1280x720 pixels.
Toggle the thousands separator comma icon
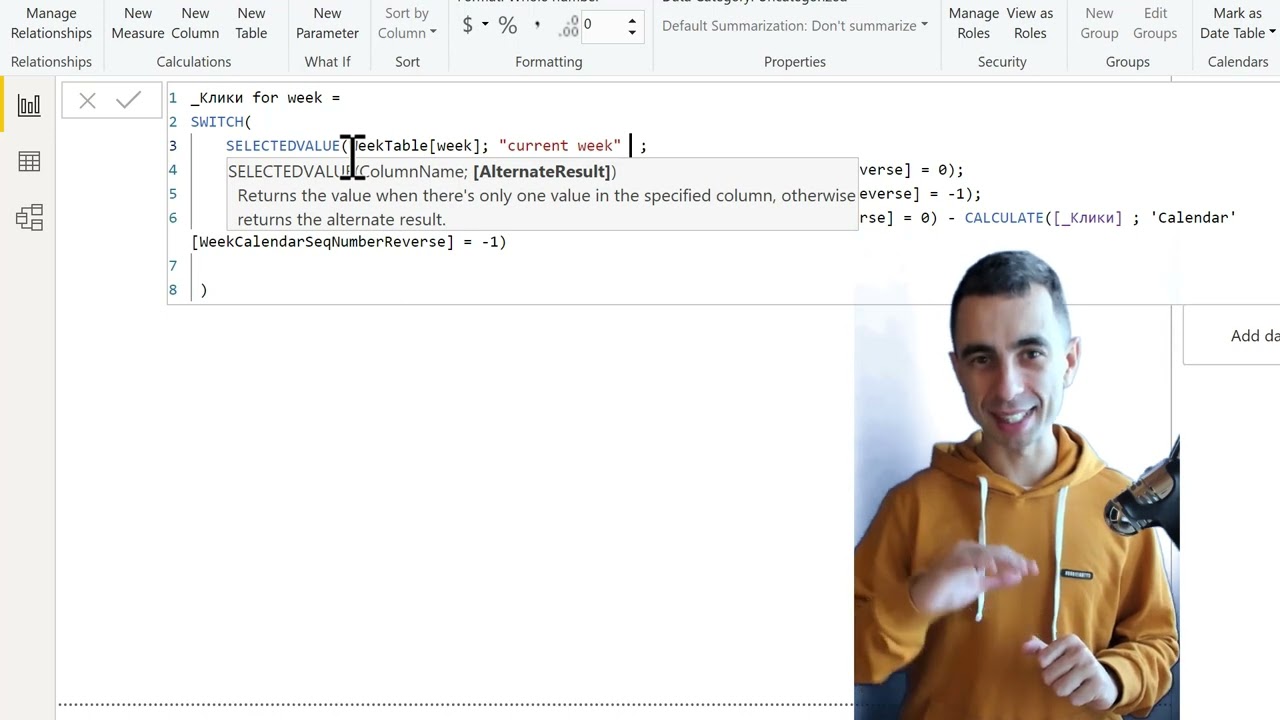coord(537,25)
